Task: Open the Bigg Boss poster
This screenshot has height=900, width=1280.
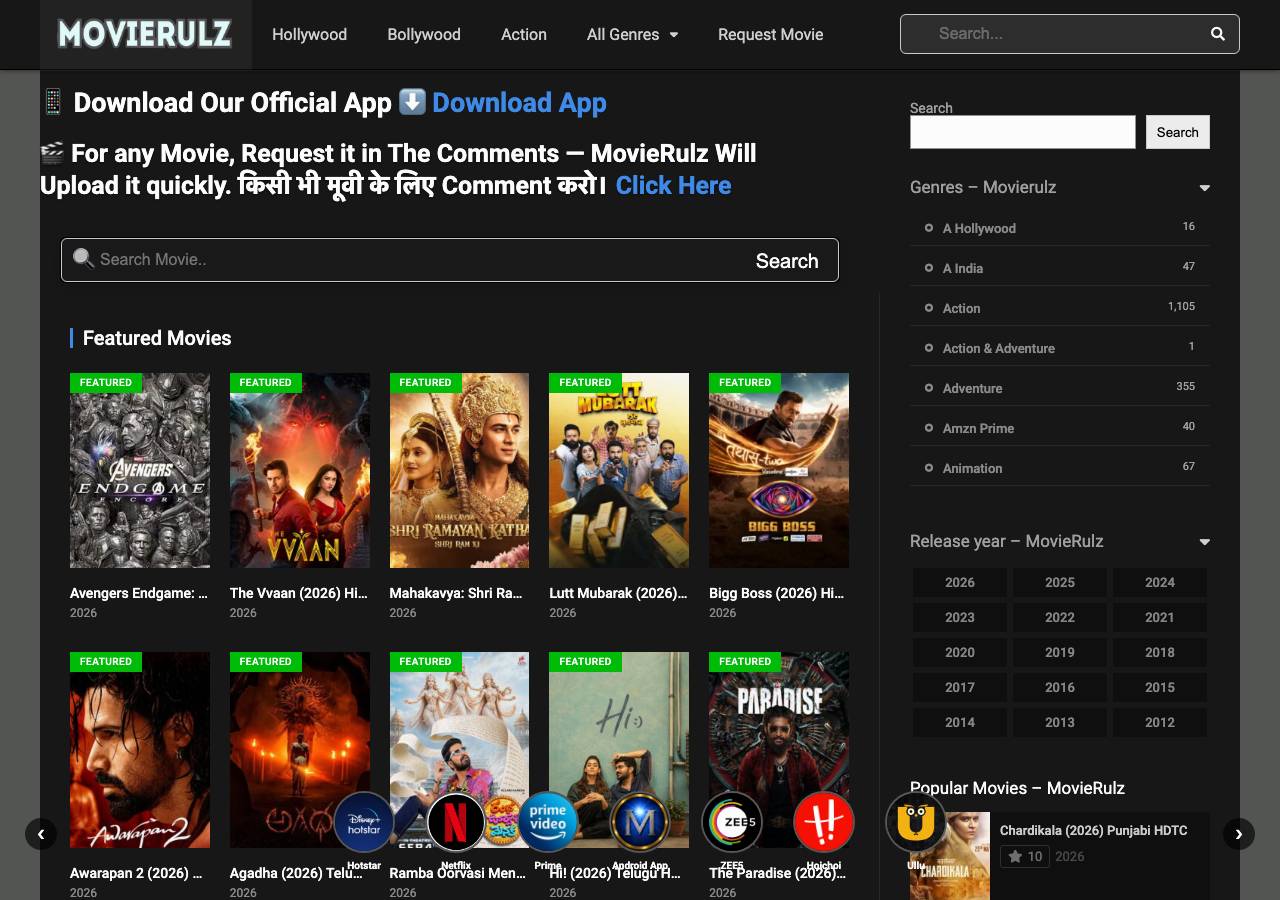Action: [779, 471]
